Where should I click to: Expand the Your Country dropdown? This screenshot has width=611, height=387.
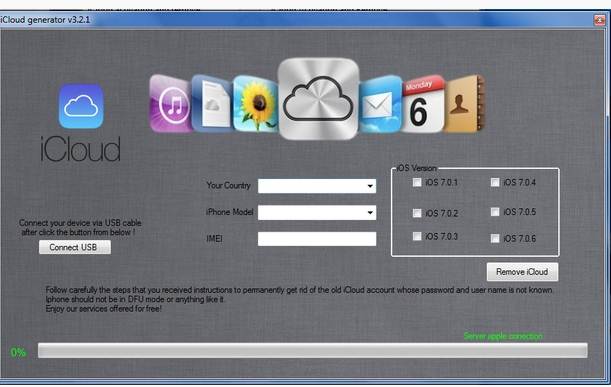tap(317, 186)
